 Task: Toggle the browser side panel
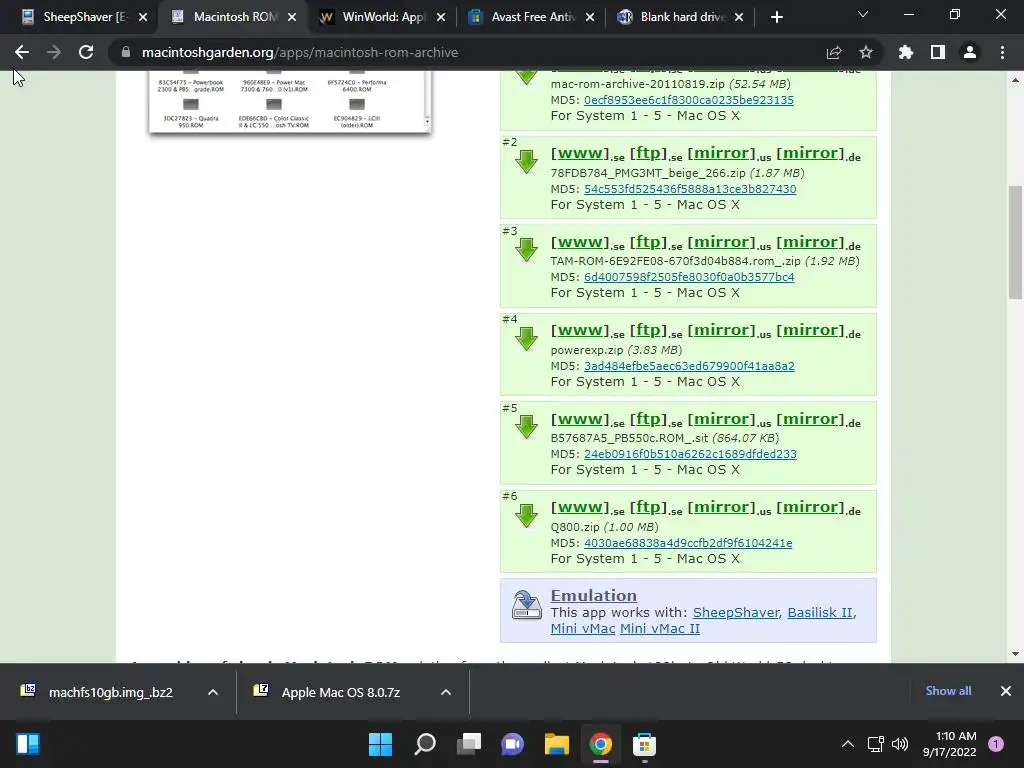938,52
